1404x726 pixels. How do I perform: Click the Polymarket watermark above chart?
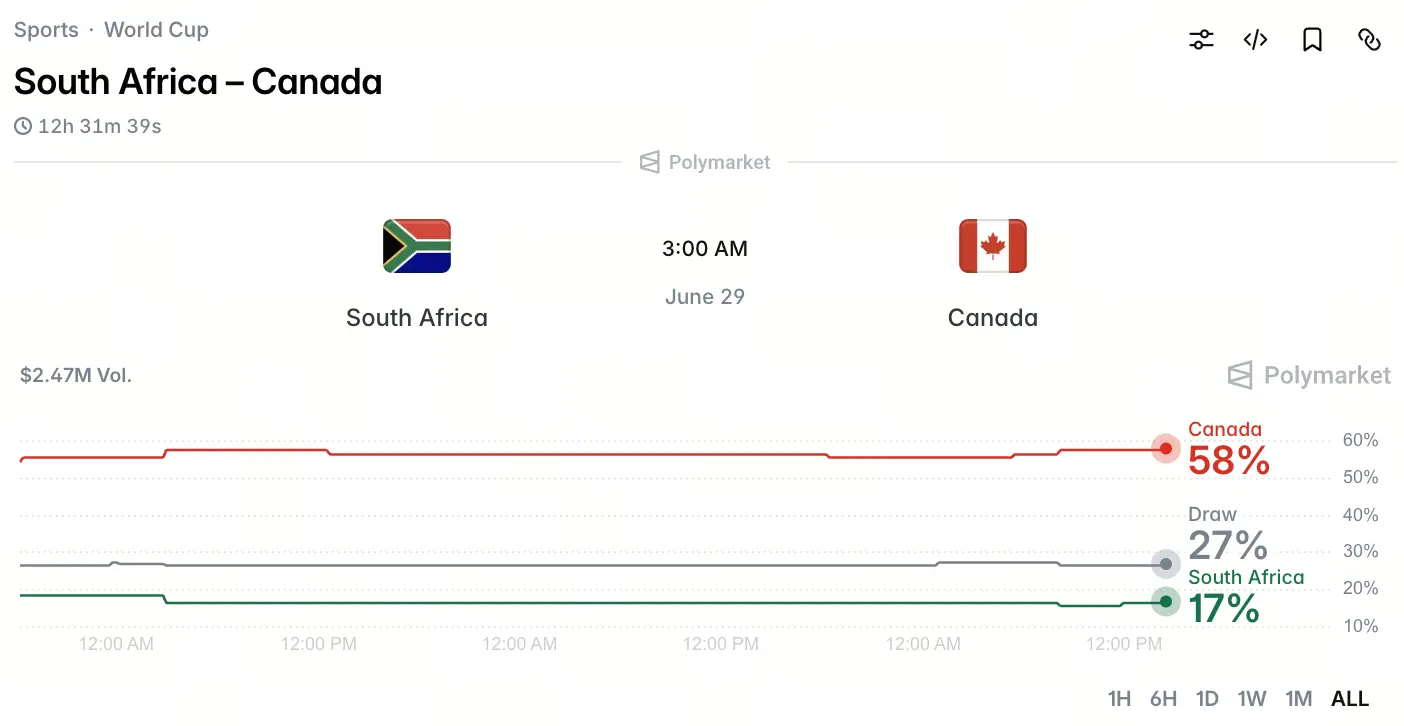tap(1309, 375)
